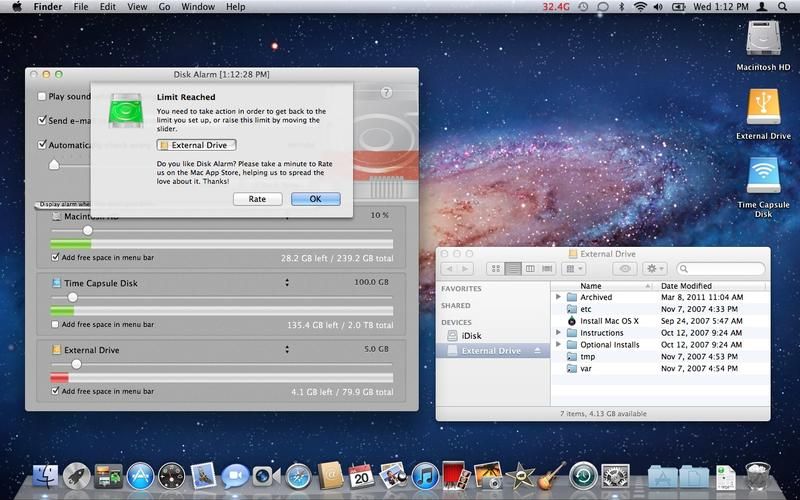
Task: Launch FaceTime camera icon in Dock
Action: (x=266, y=476)
